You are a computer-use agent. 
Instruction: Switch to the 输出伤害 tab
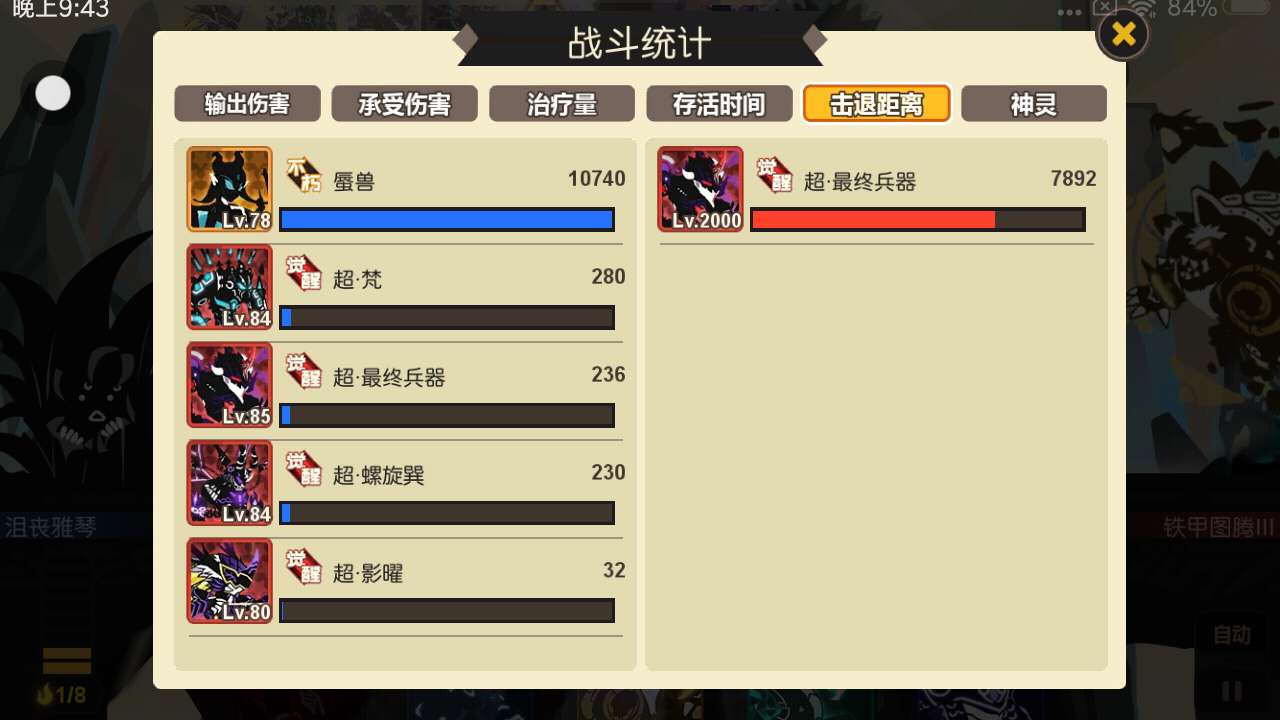(247, 104)
